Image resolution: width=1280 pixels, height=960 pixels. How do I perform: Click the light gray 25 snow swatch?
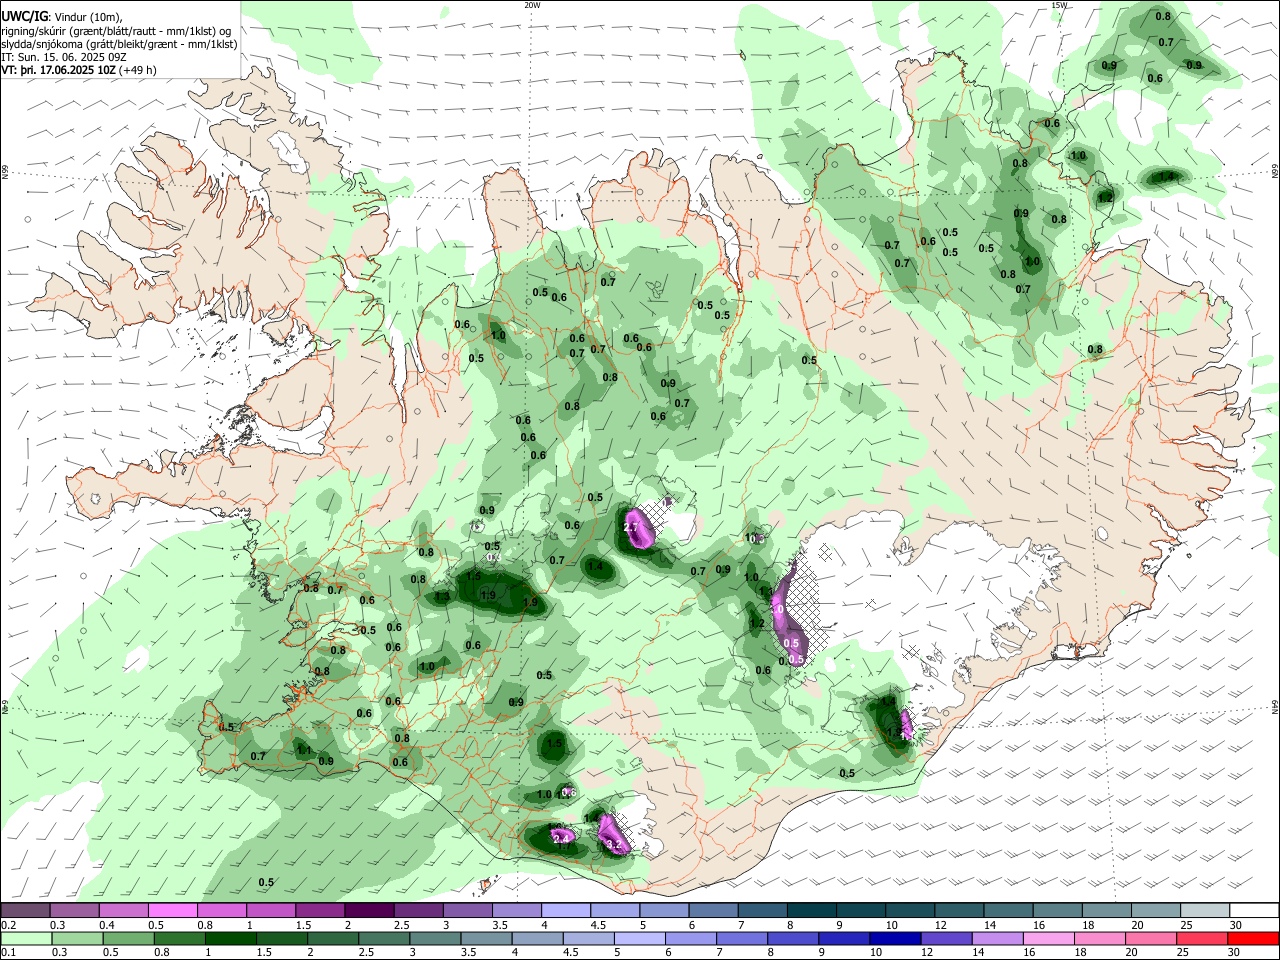coord(1206,910)
